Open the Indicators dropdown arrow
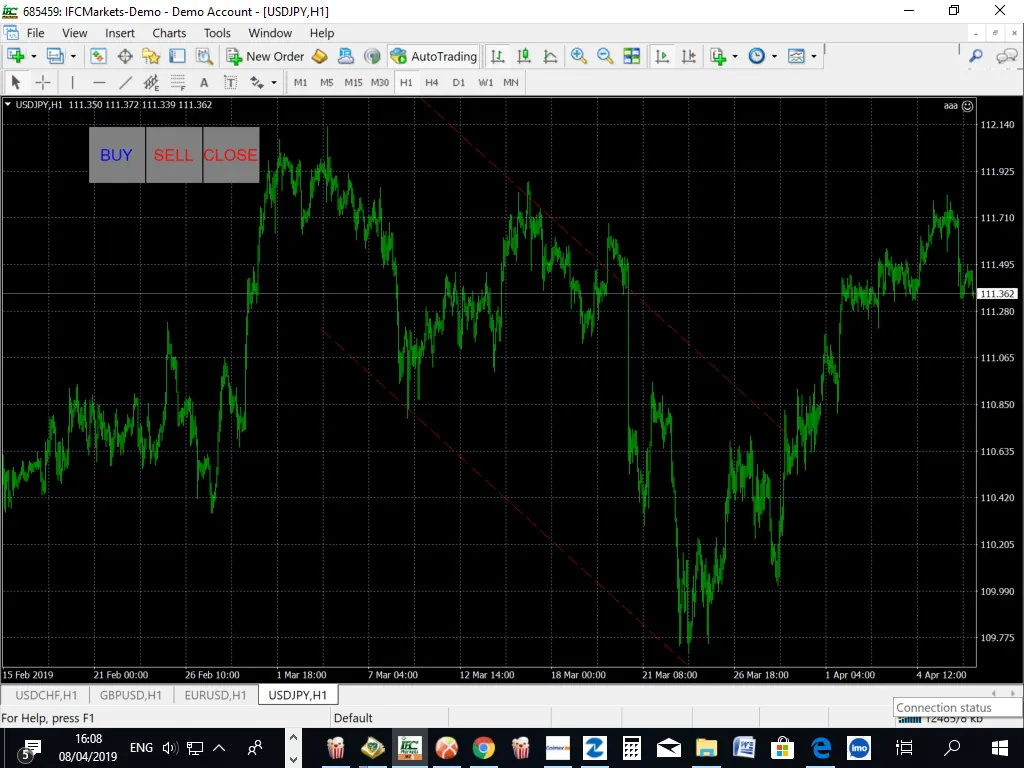1024x768 pixels. pyautogui.click(x=733, y=56)
